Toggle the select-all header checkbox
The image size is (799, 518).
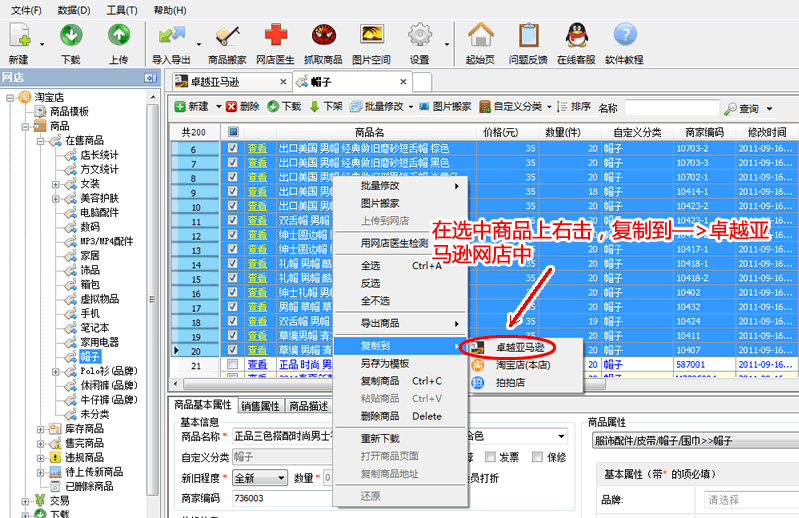(233, 132)
